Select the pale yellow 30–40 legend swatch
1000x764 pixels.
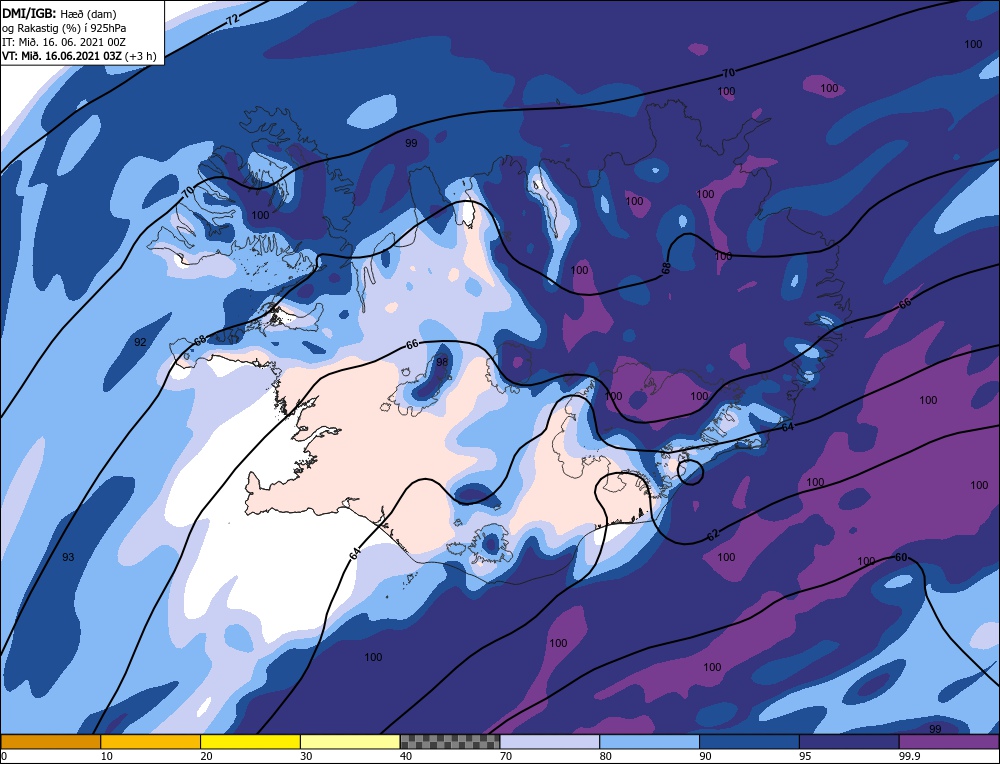pyautogui.click(x=350, y=742)
